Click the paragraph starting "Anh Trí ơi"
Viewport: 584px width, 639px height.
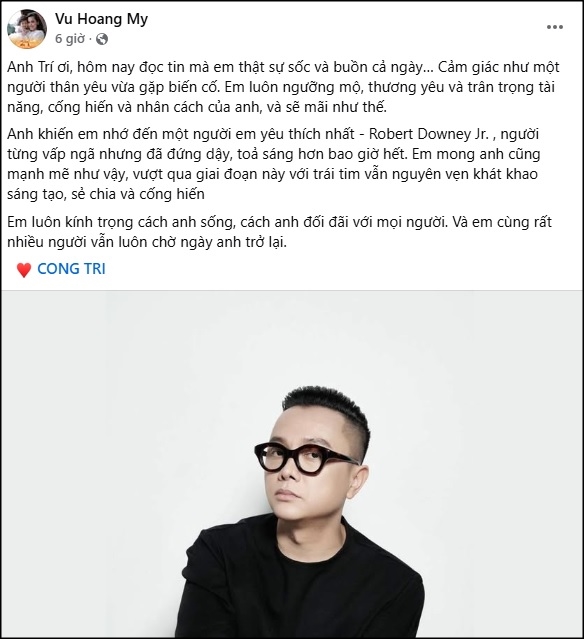click(x=283, y=87)
